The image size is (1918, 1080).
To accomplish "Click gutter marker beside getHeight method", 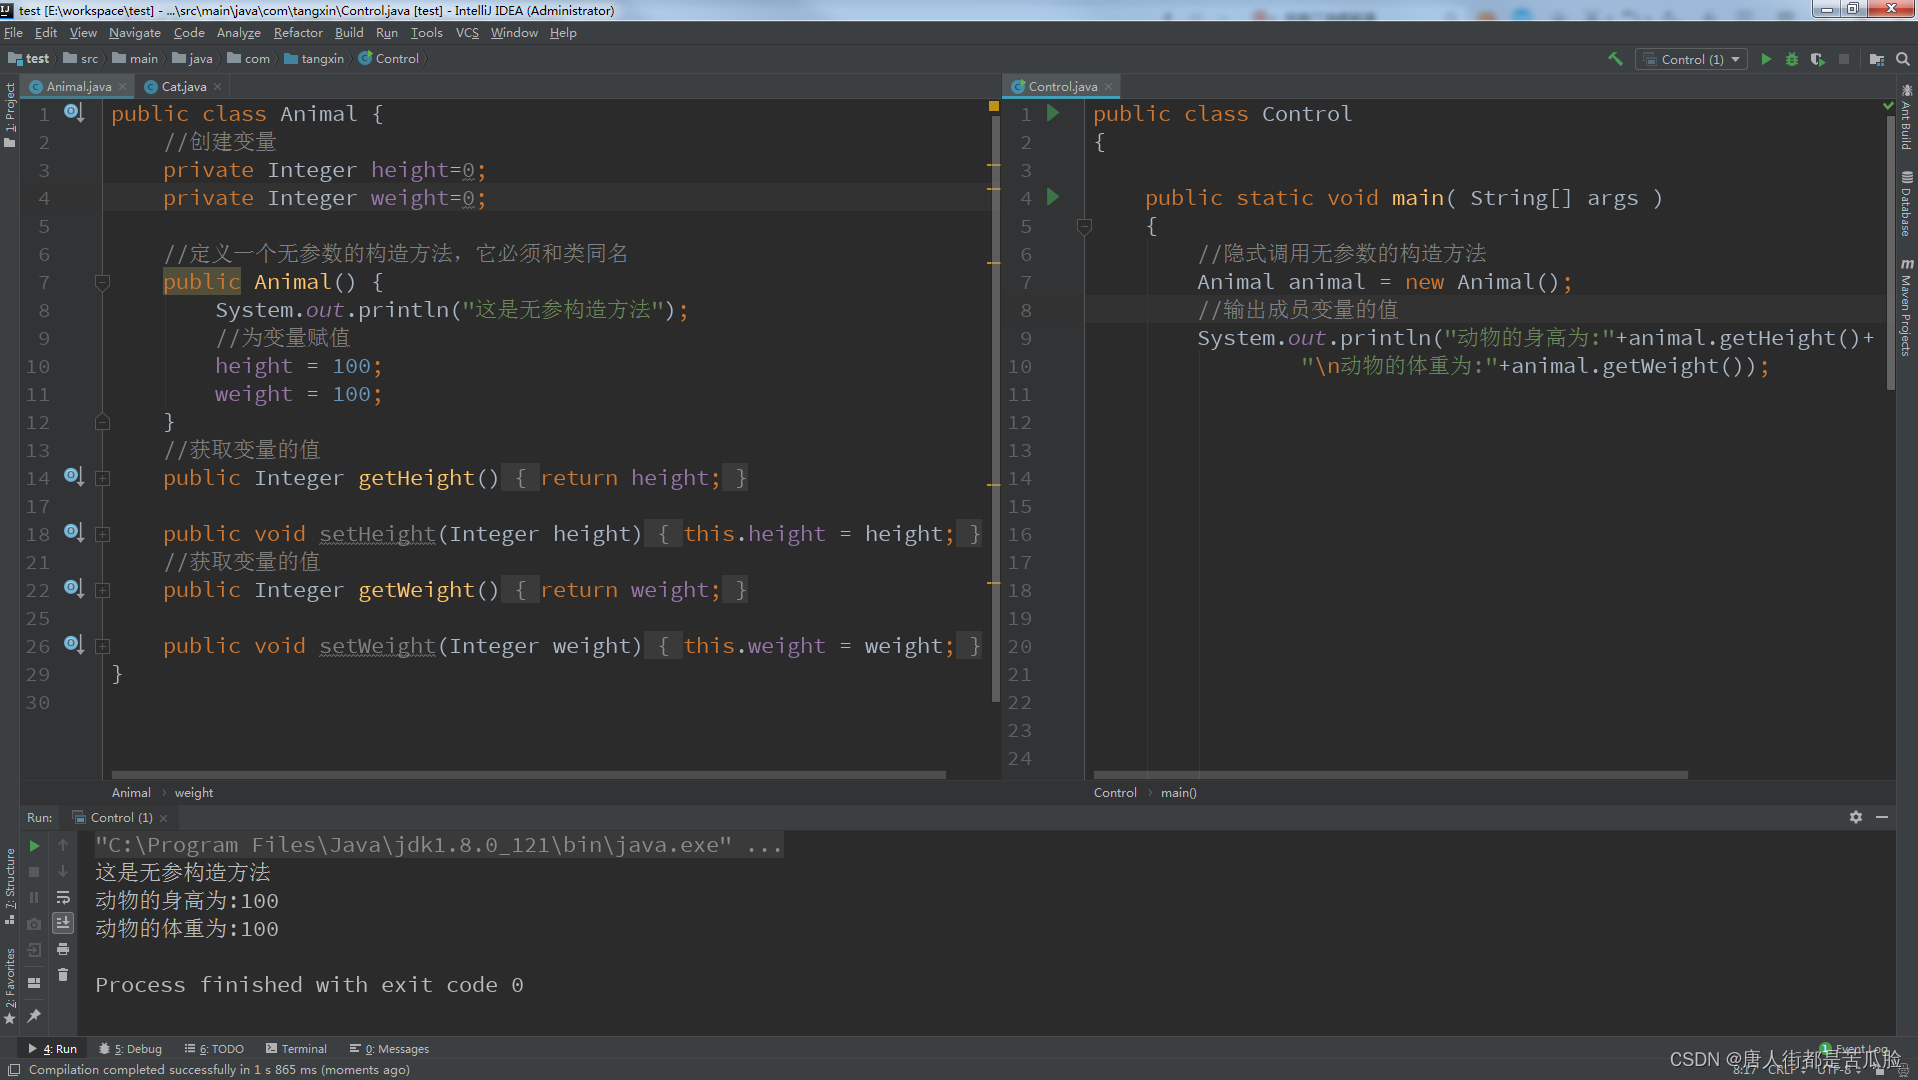I will pos(74,477).
